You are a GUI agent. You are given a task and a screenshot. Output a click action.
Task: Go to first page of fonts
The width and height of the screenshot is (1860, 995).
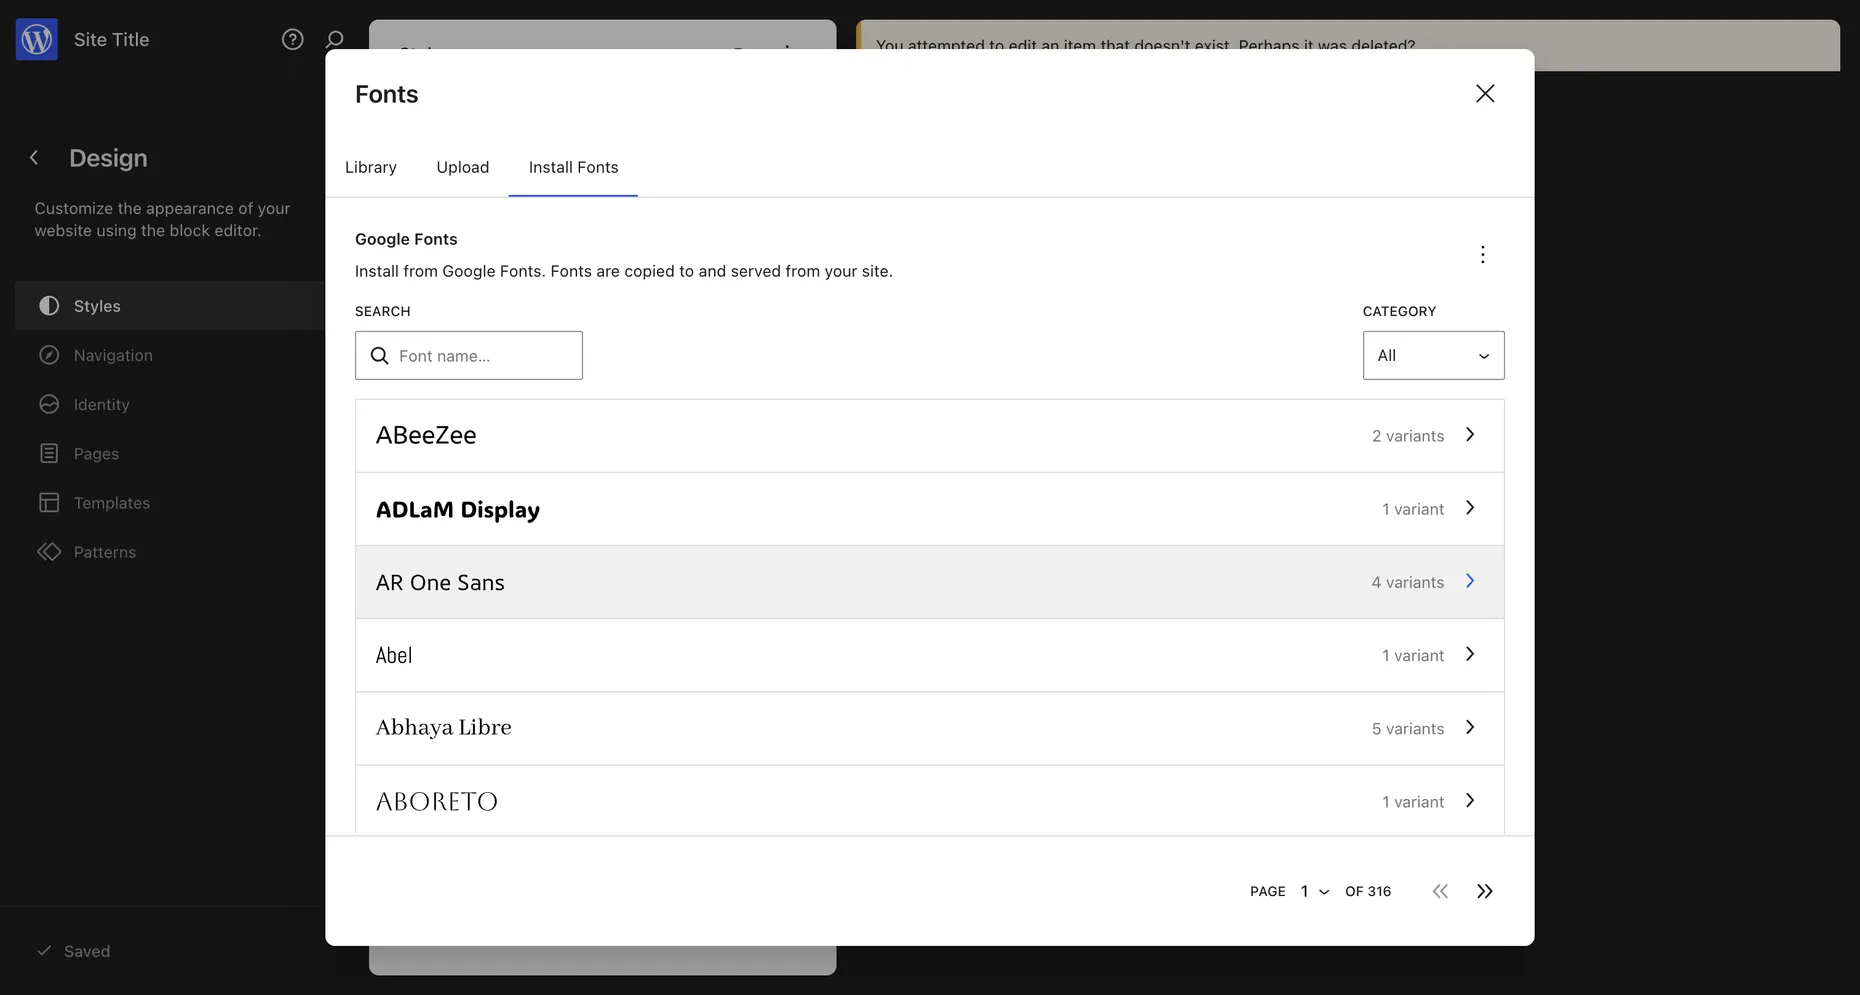(1440, 891)
